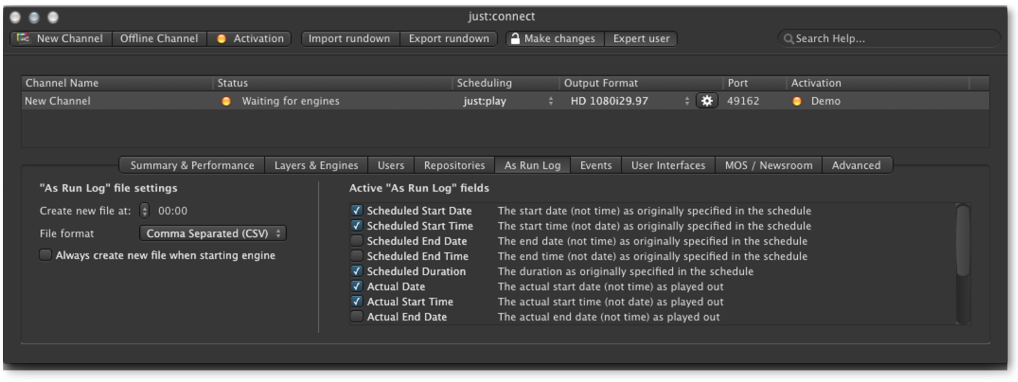Click the Activation column header
Image resolution: width=1018 pixels, height=382 pixels.
coord(878,83)
